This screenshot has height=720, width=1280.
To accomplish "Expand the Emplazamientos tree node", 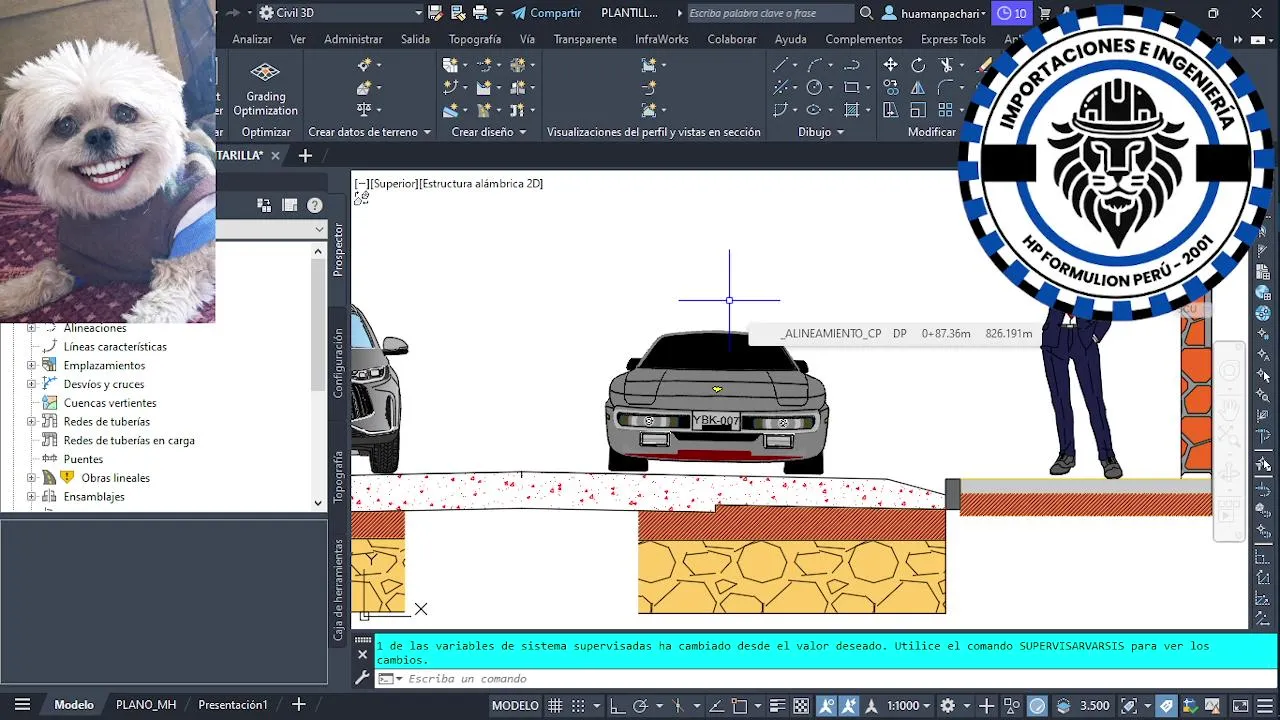I will click(x=31, y=365).
